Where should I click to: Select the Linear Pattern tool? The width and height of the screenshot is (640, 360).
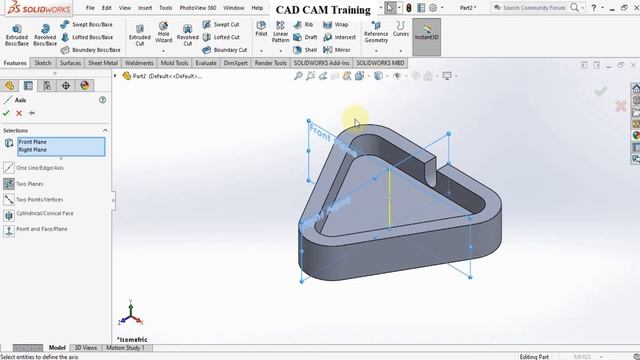(x=280, y=32)
